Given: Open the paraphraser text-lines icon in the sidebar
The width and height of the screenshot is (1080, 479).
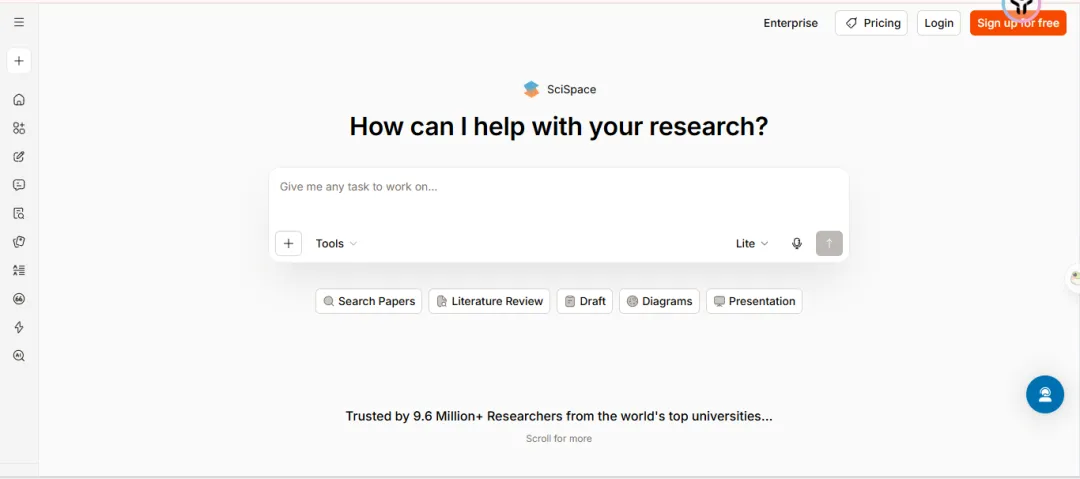Looking at the screenshot, I should point(19,270).
